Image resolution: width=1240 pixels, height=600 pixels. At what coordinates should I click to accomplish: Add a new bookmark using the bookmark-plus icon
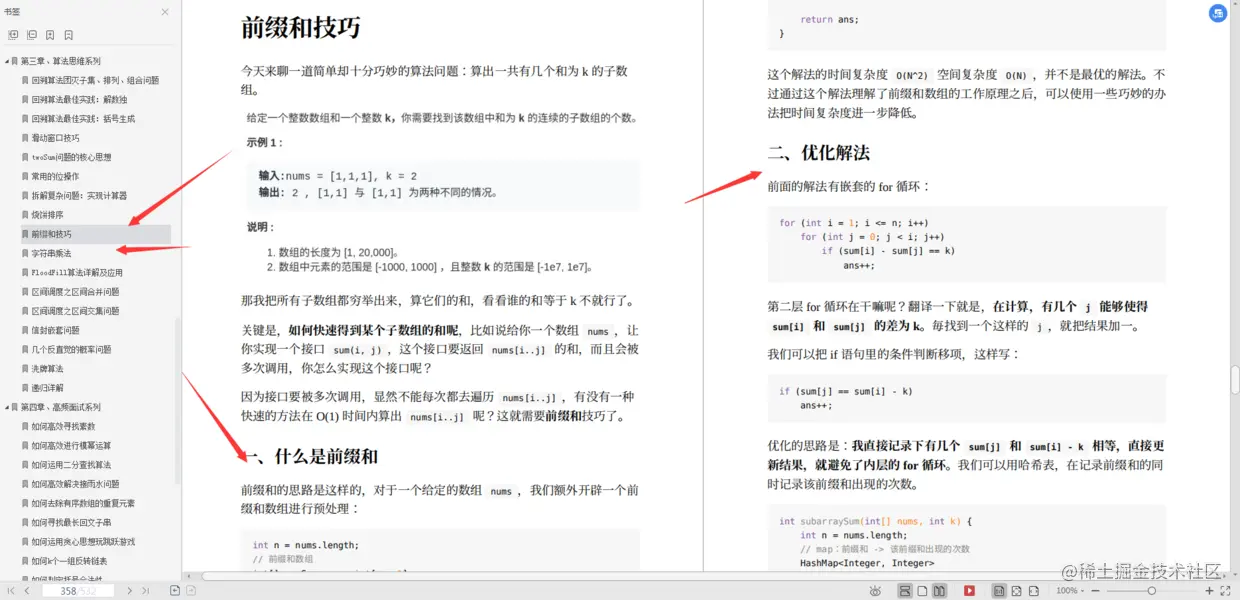tap(51, 35)
